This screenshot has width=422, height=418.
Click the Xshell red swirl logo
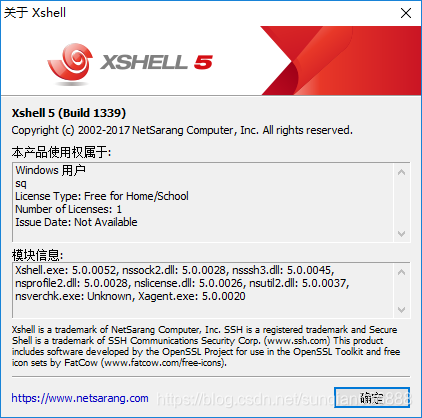click(x=70, y=62)
